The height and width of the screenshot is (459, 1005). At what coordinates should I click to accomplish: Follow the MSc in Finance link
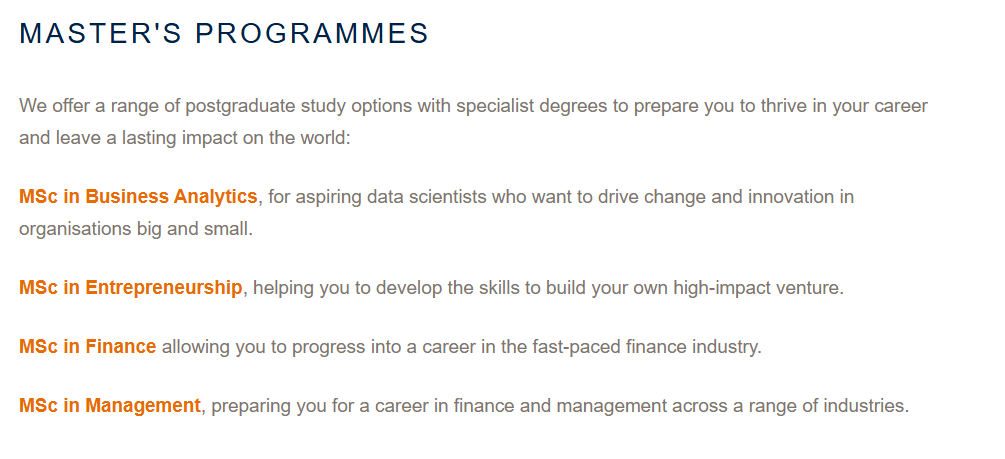(x=87, y=347)
